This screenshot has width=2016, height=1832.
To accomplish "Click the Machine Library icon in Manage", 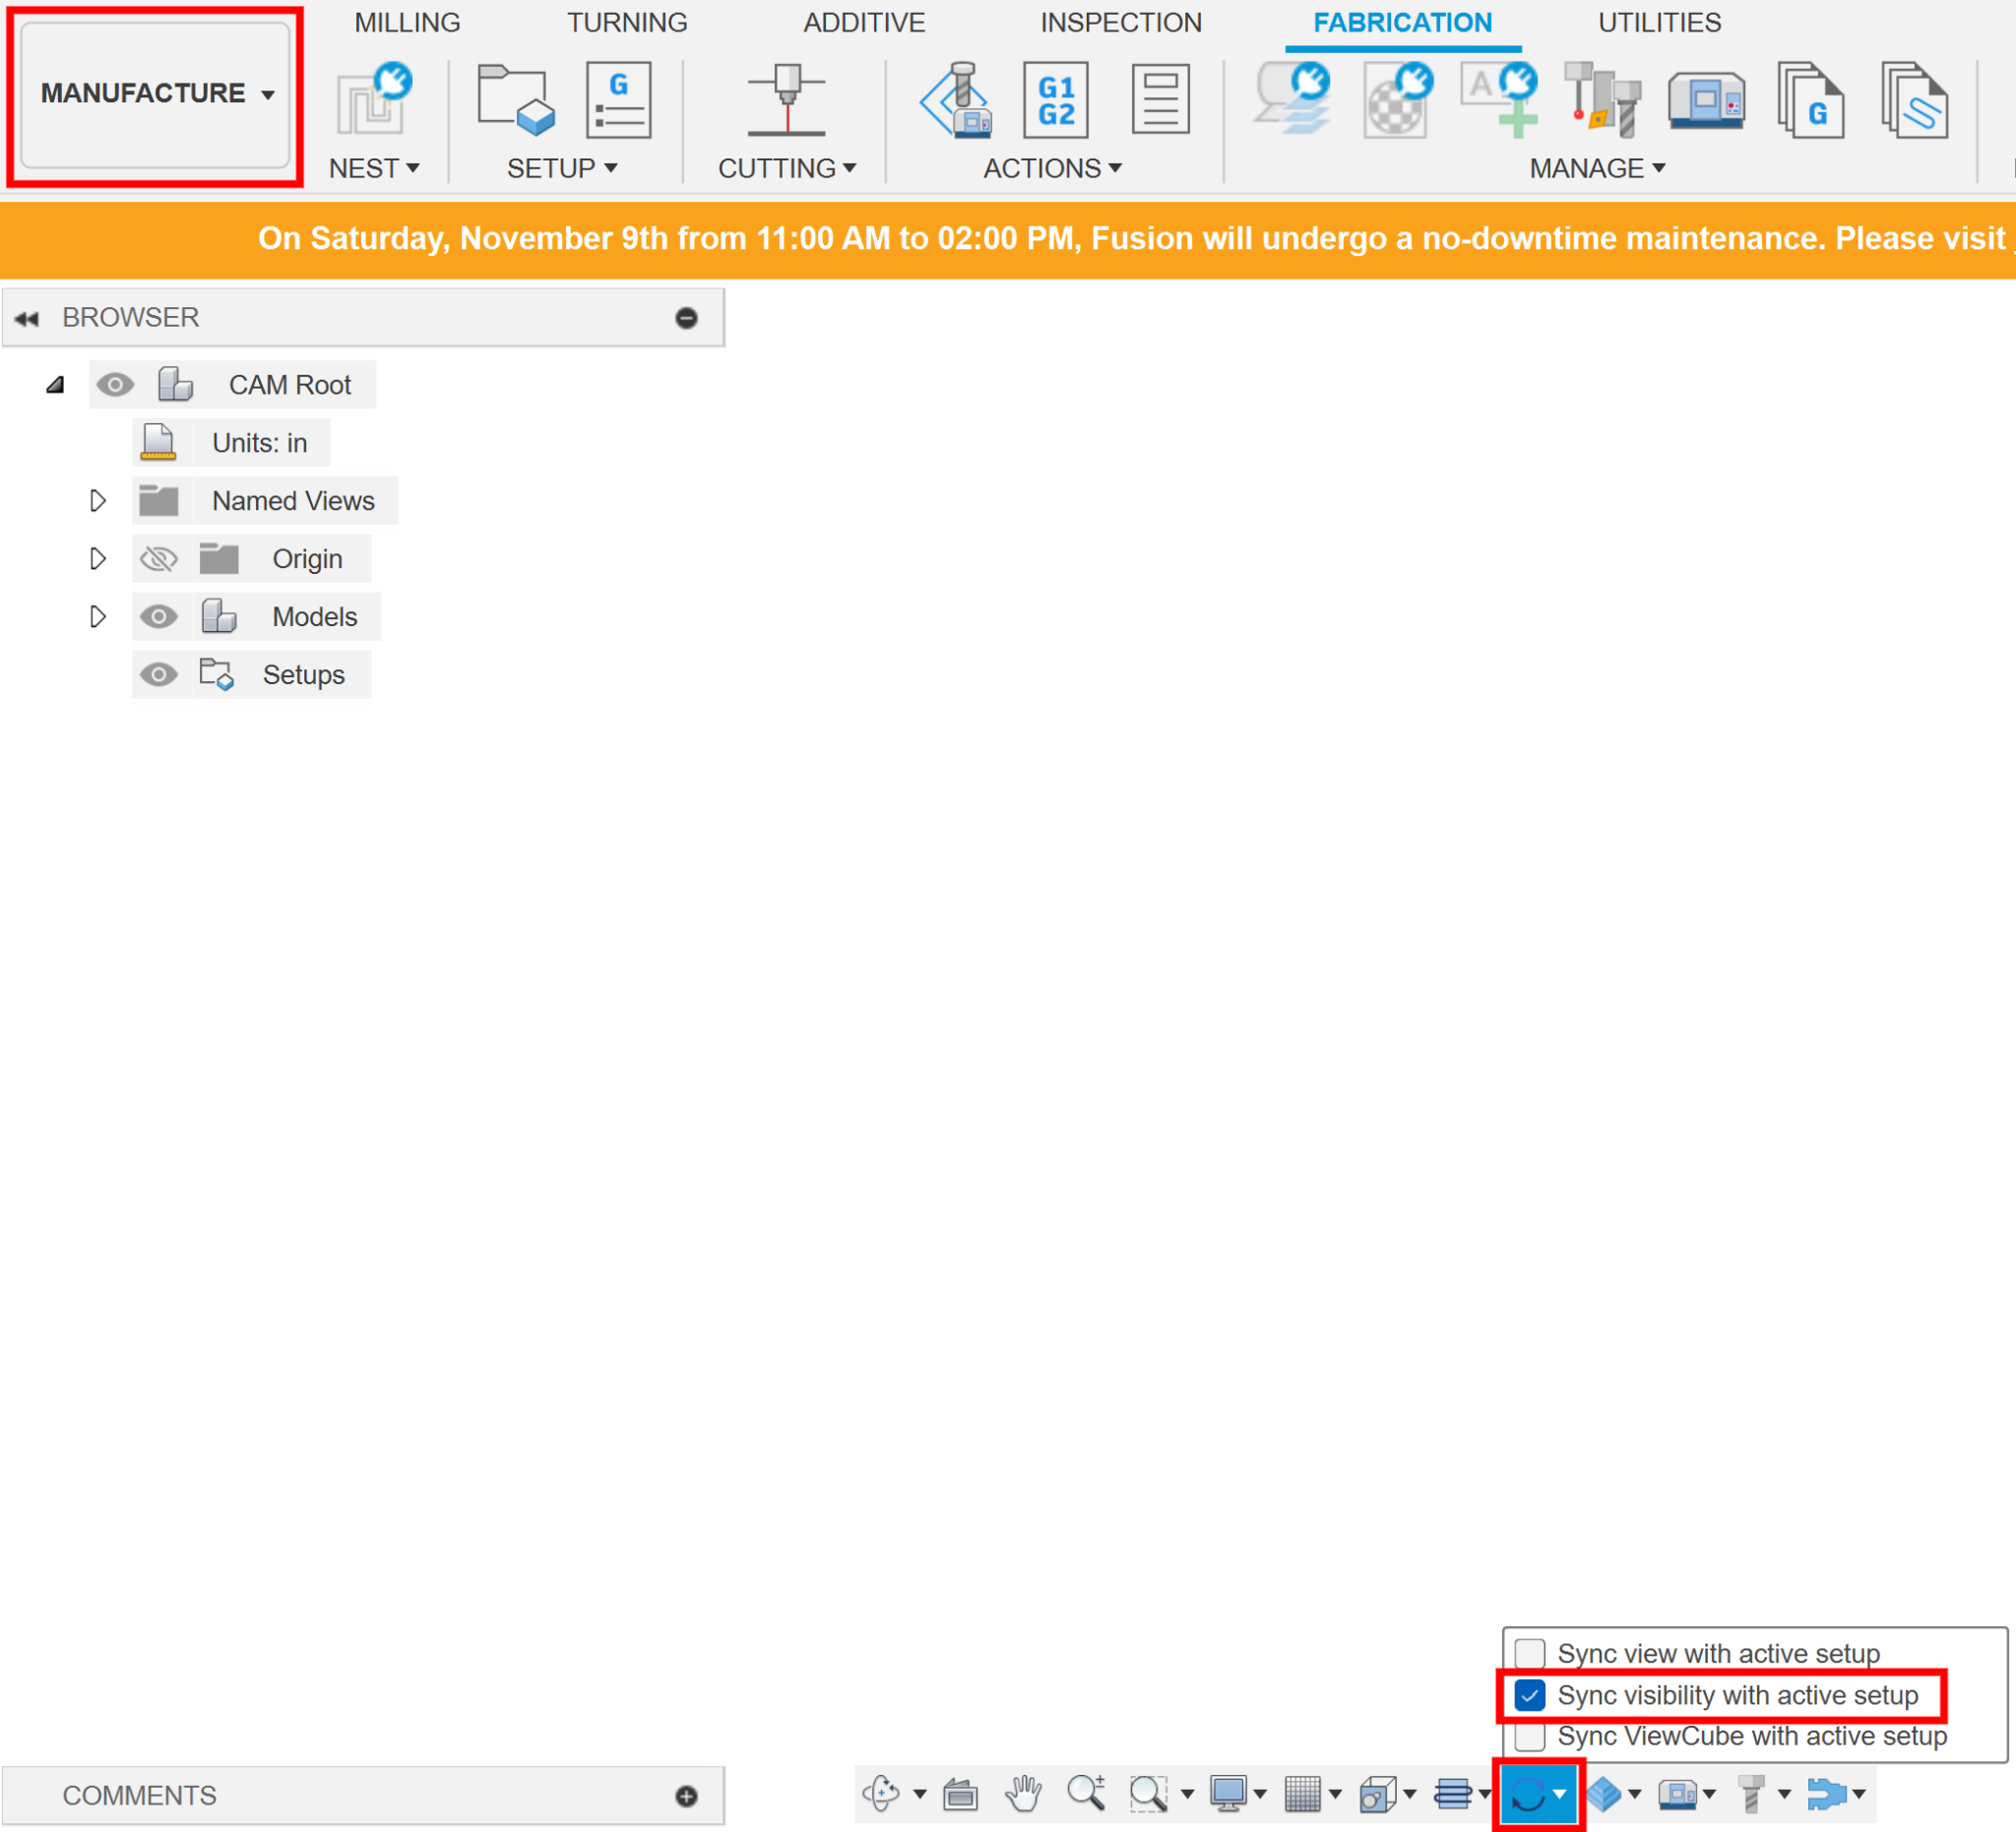I will (x=1706, y=100).
